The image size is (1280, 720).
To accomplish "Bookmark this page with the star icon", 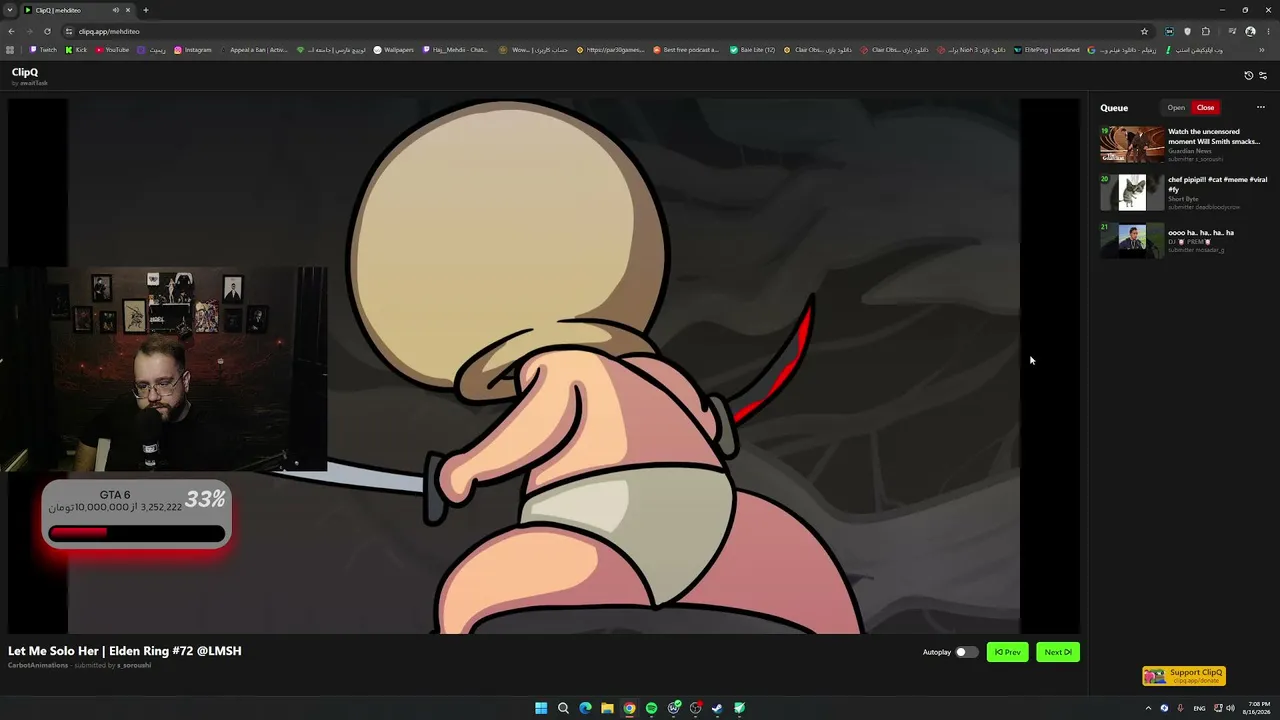I will pos(1145,31).
